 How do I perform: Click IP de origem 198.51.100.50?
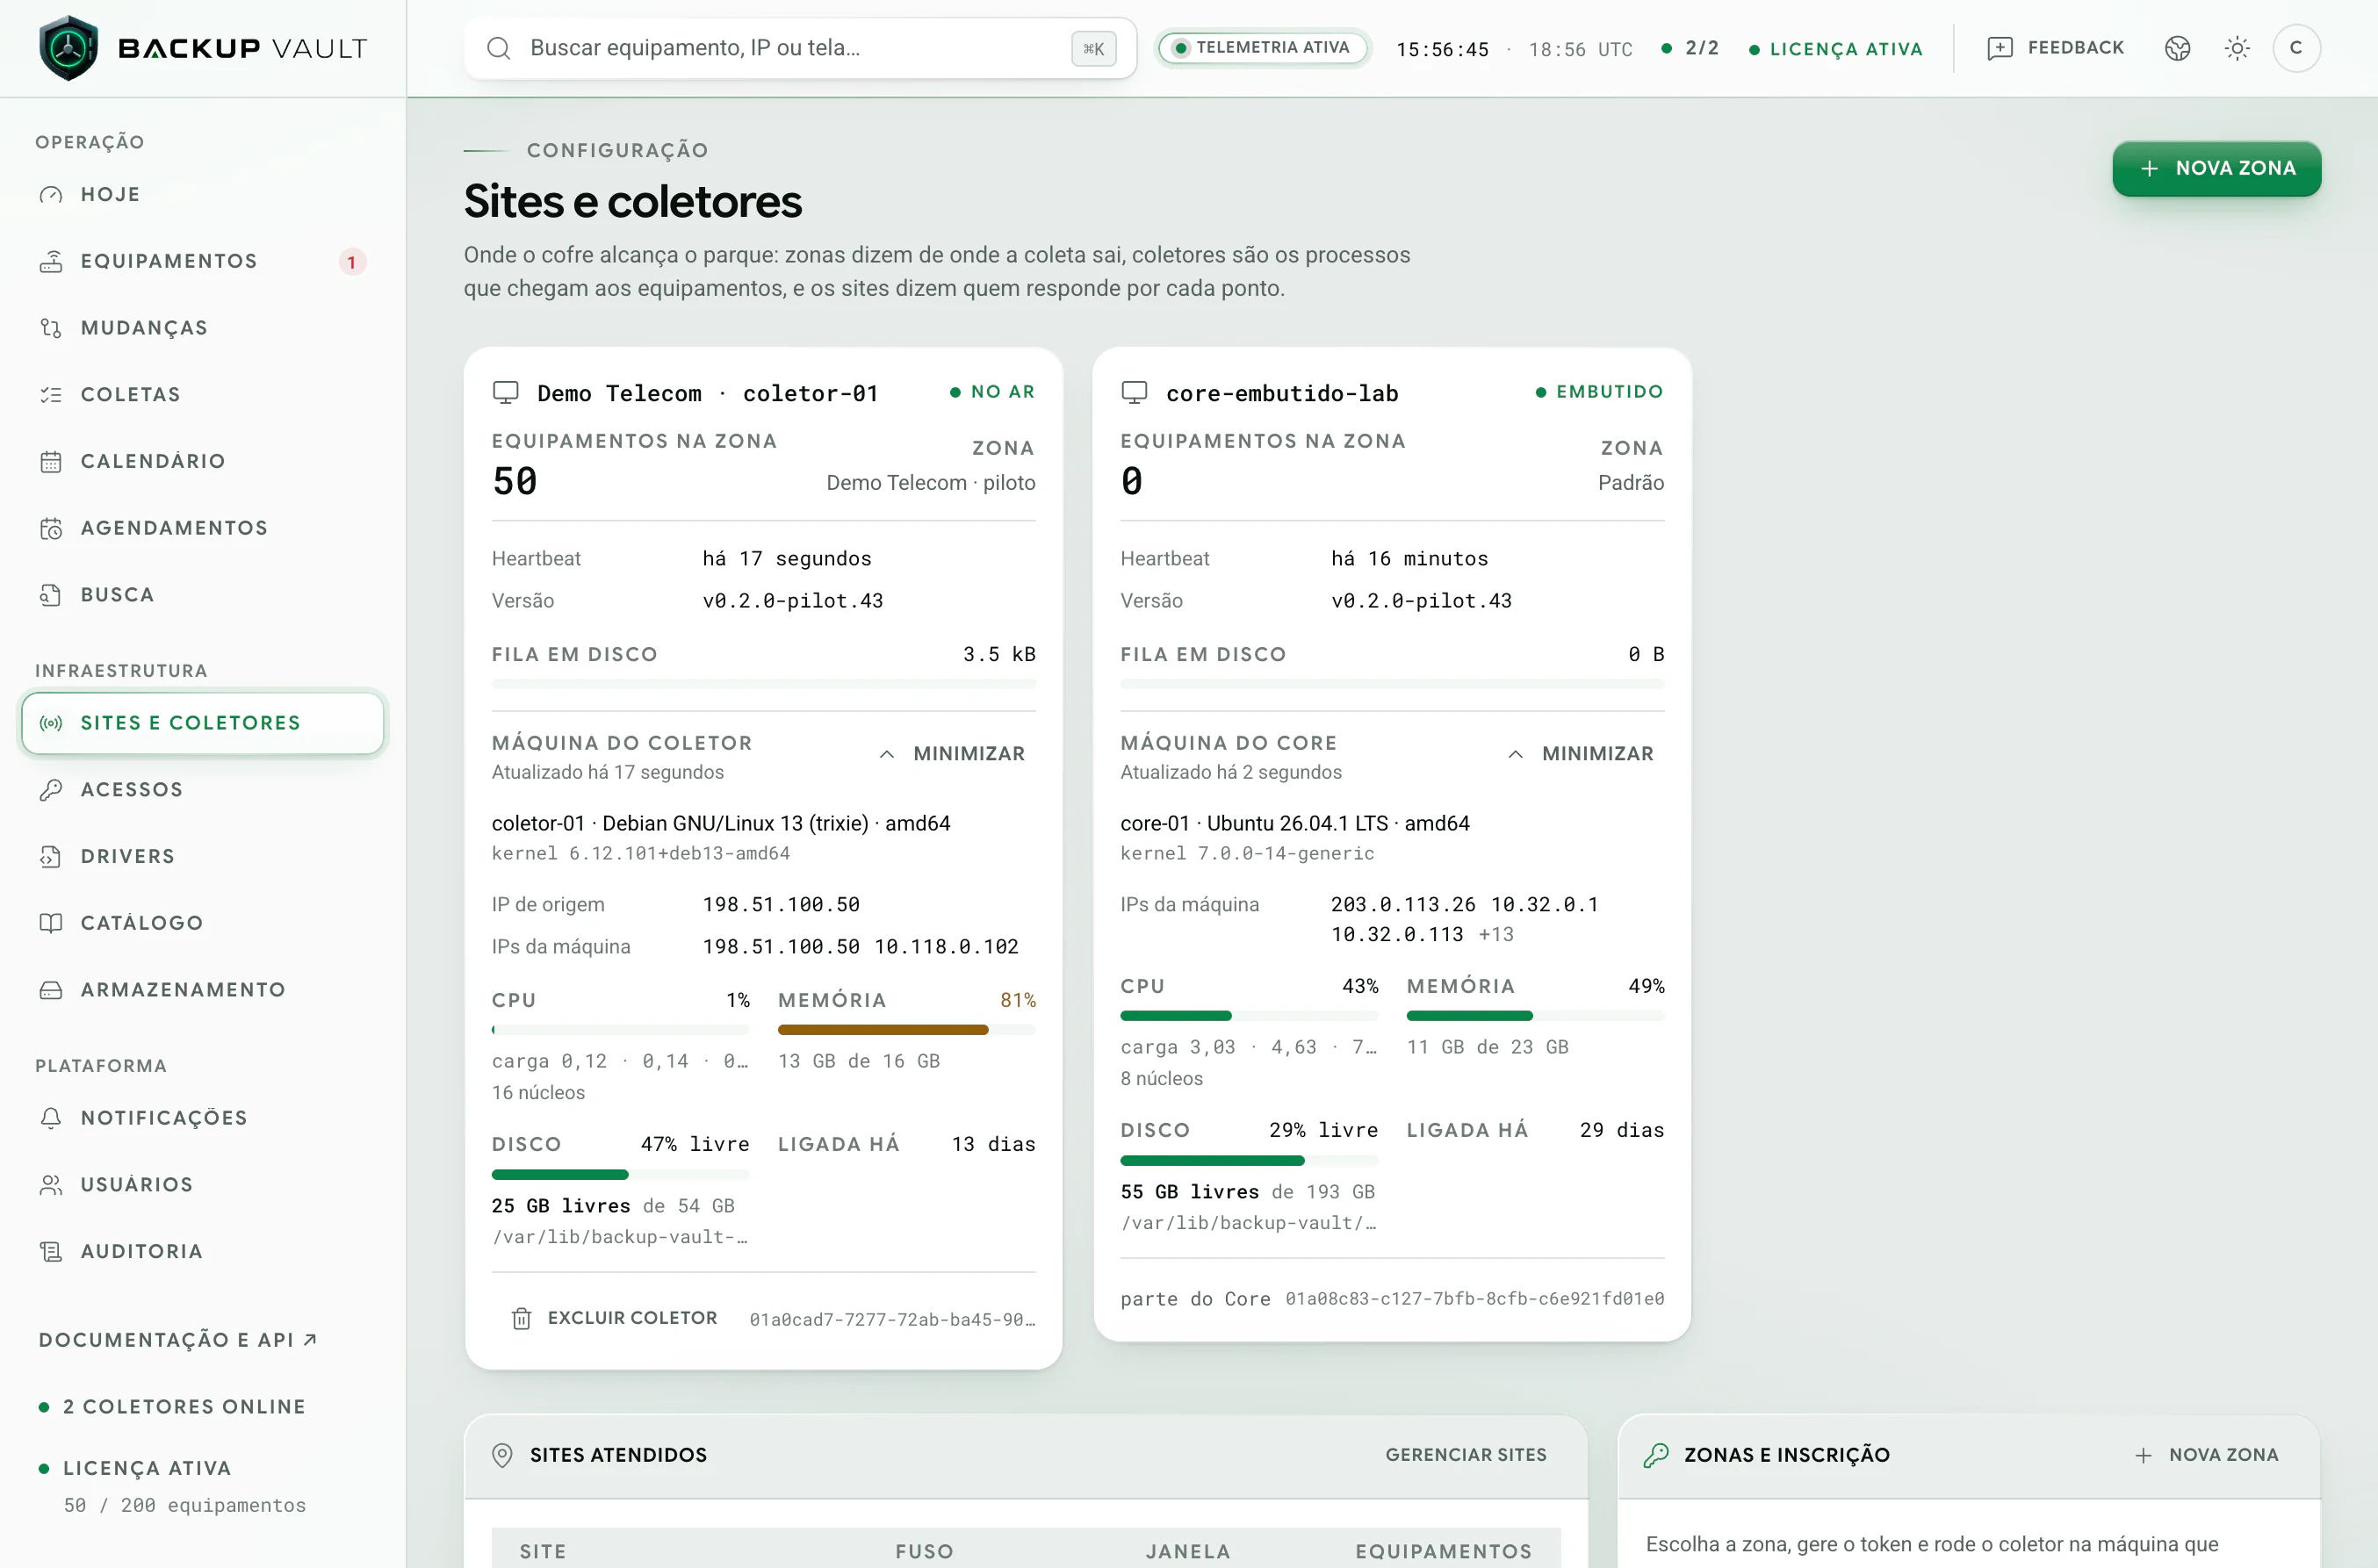(781, 905)
